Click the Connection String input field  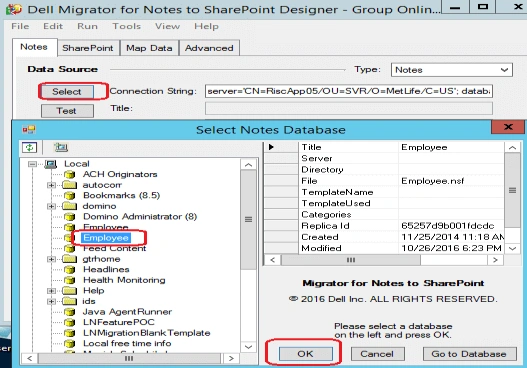click(349, 91)
